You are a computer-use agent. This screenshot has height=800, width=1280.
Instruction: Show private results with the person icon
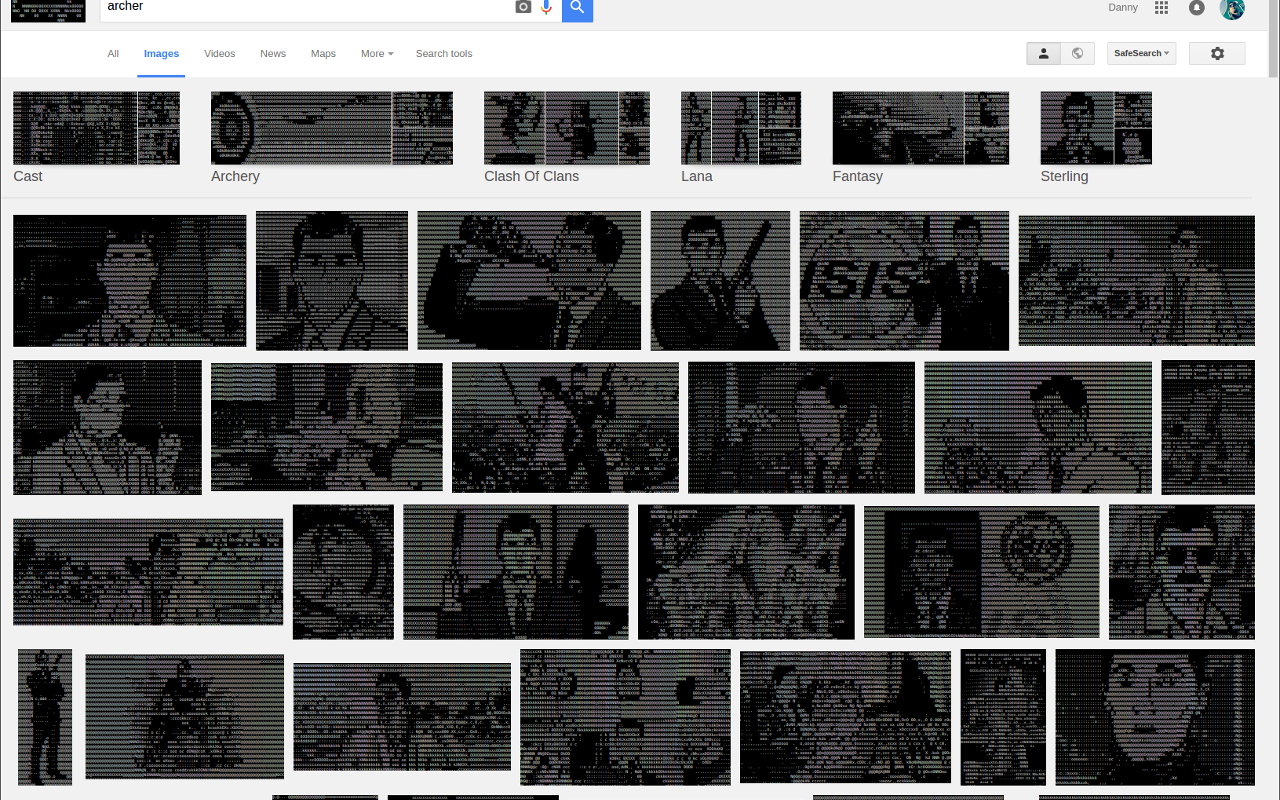(1044, 54)
